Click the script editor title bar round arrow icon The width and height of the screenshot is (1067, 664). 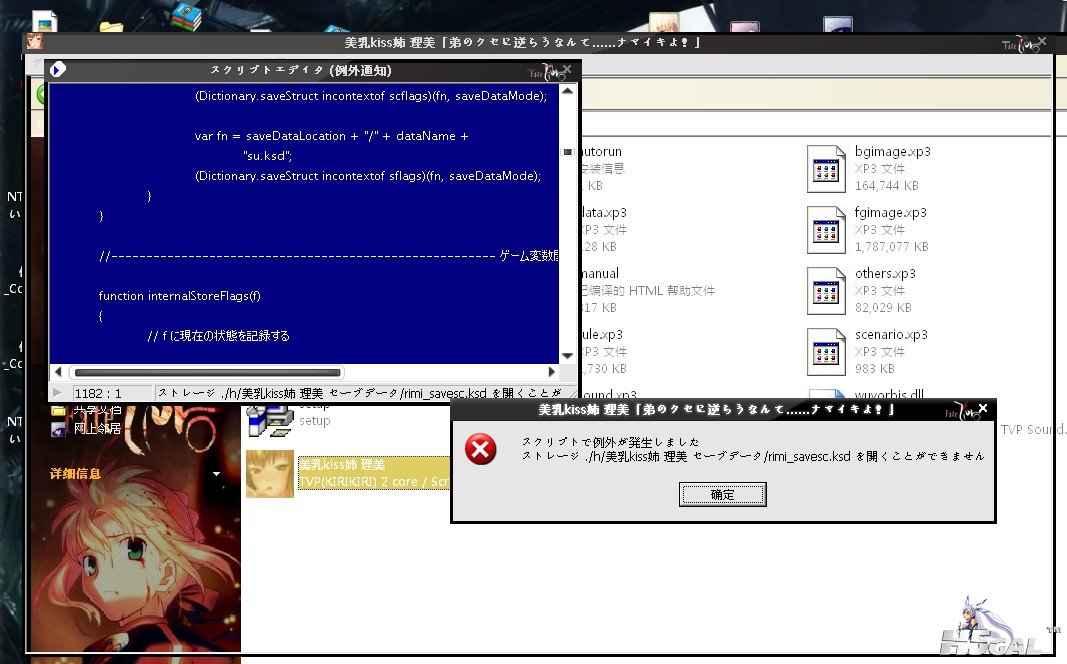pyautogui.click(x=58, y=70)
